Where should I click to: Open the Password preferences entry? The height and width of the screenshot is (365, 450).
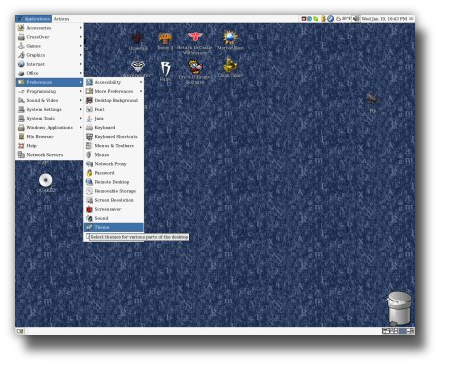[x=114, y=173]
